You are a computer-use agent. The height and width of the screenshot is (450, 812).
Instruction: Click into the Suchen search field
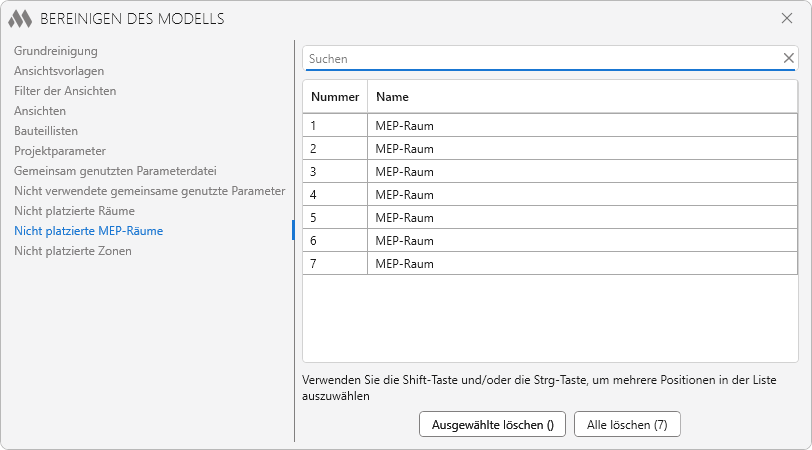pos(540,59)
